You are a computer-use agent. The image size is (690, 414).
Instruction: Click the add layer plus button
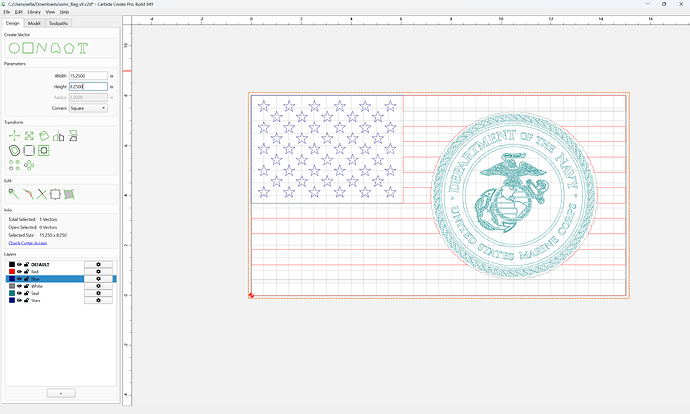[61, 393]
